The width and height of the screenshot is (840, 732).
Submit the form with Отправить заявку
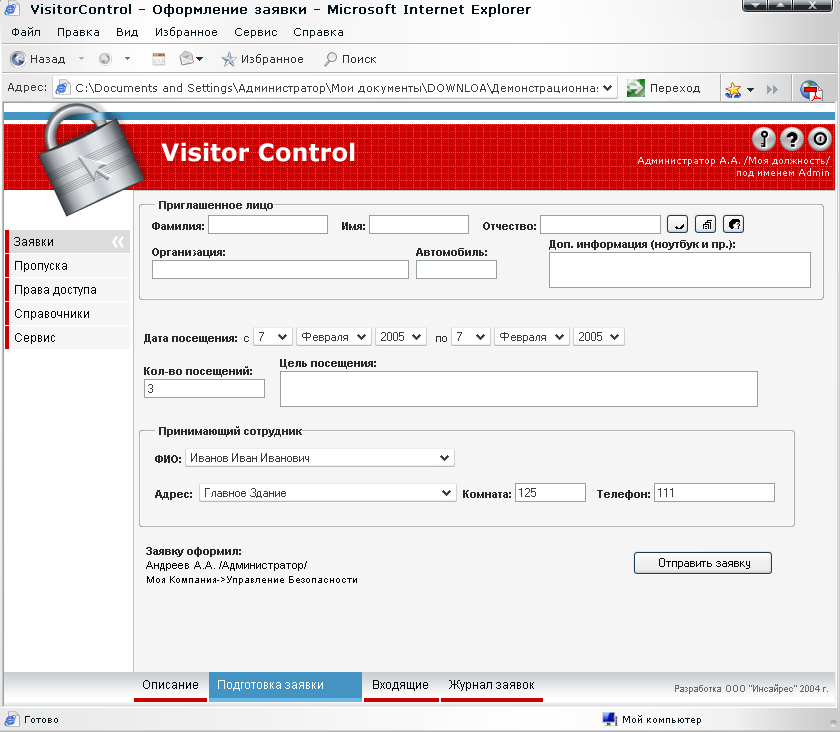(x=703, y=563)
